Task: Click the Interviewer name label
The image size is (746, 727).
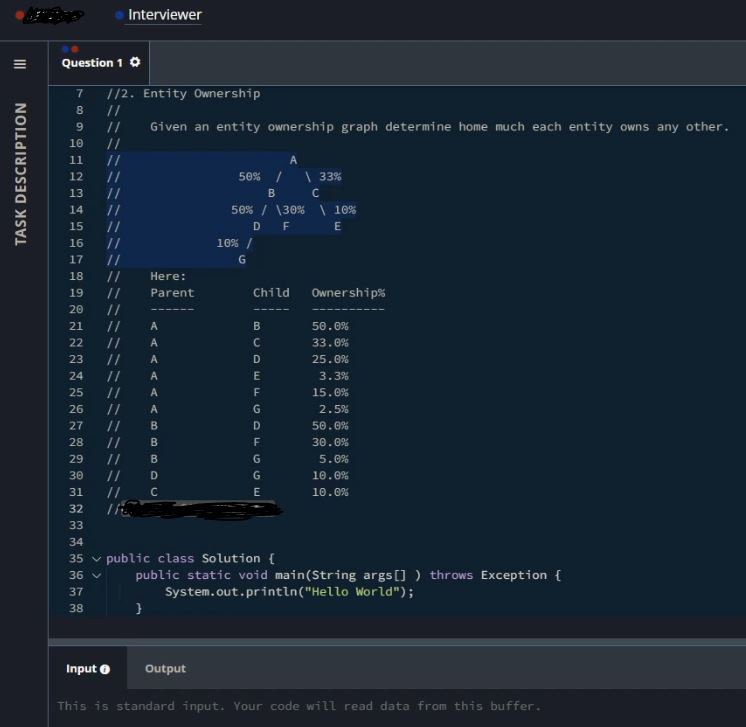Action: [x=165, y=15]
